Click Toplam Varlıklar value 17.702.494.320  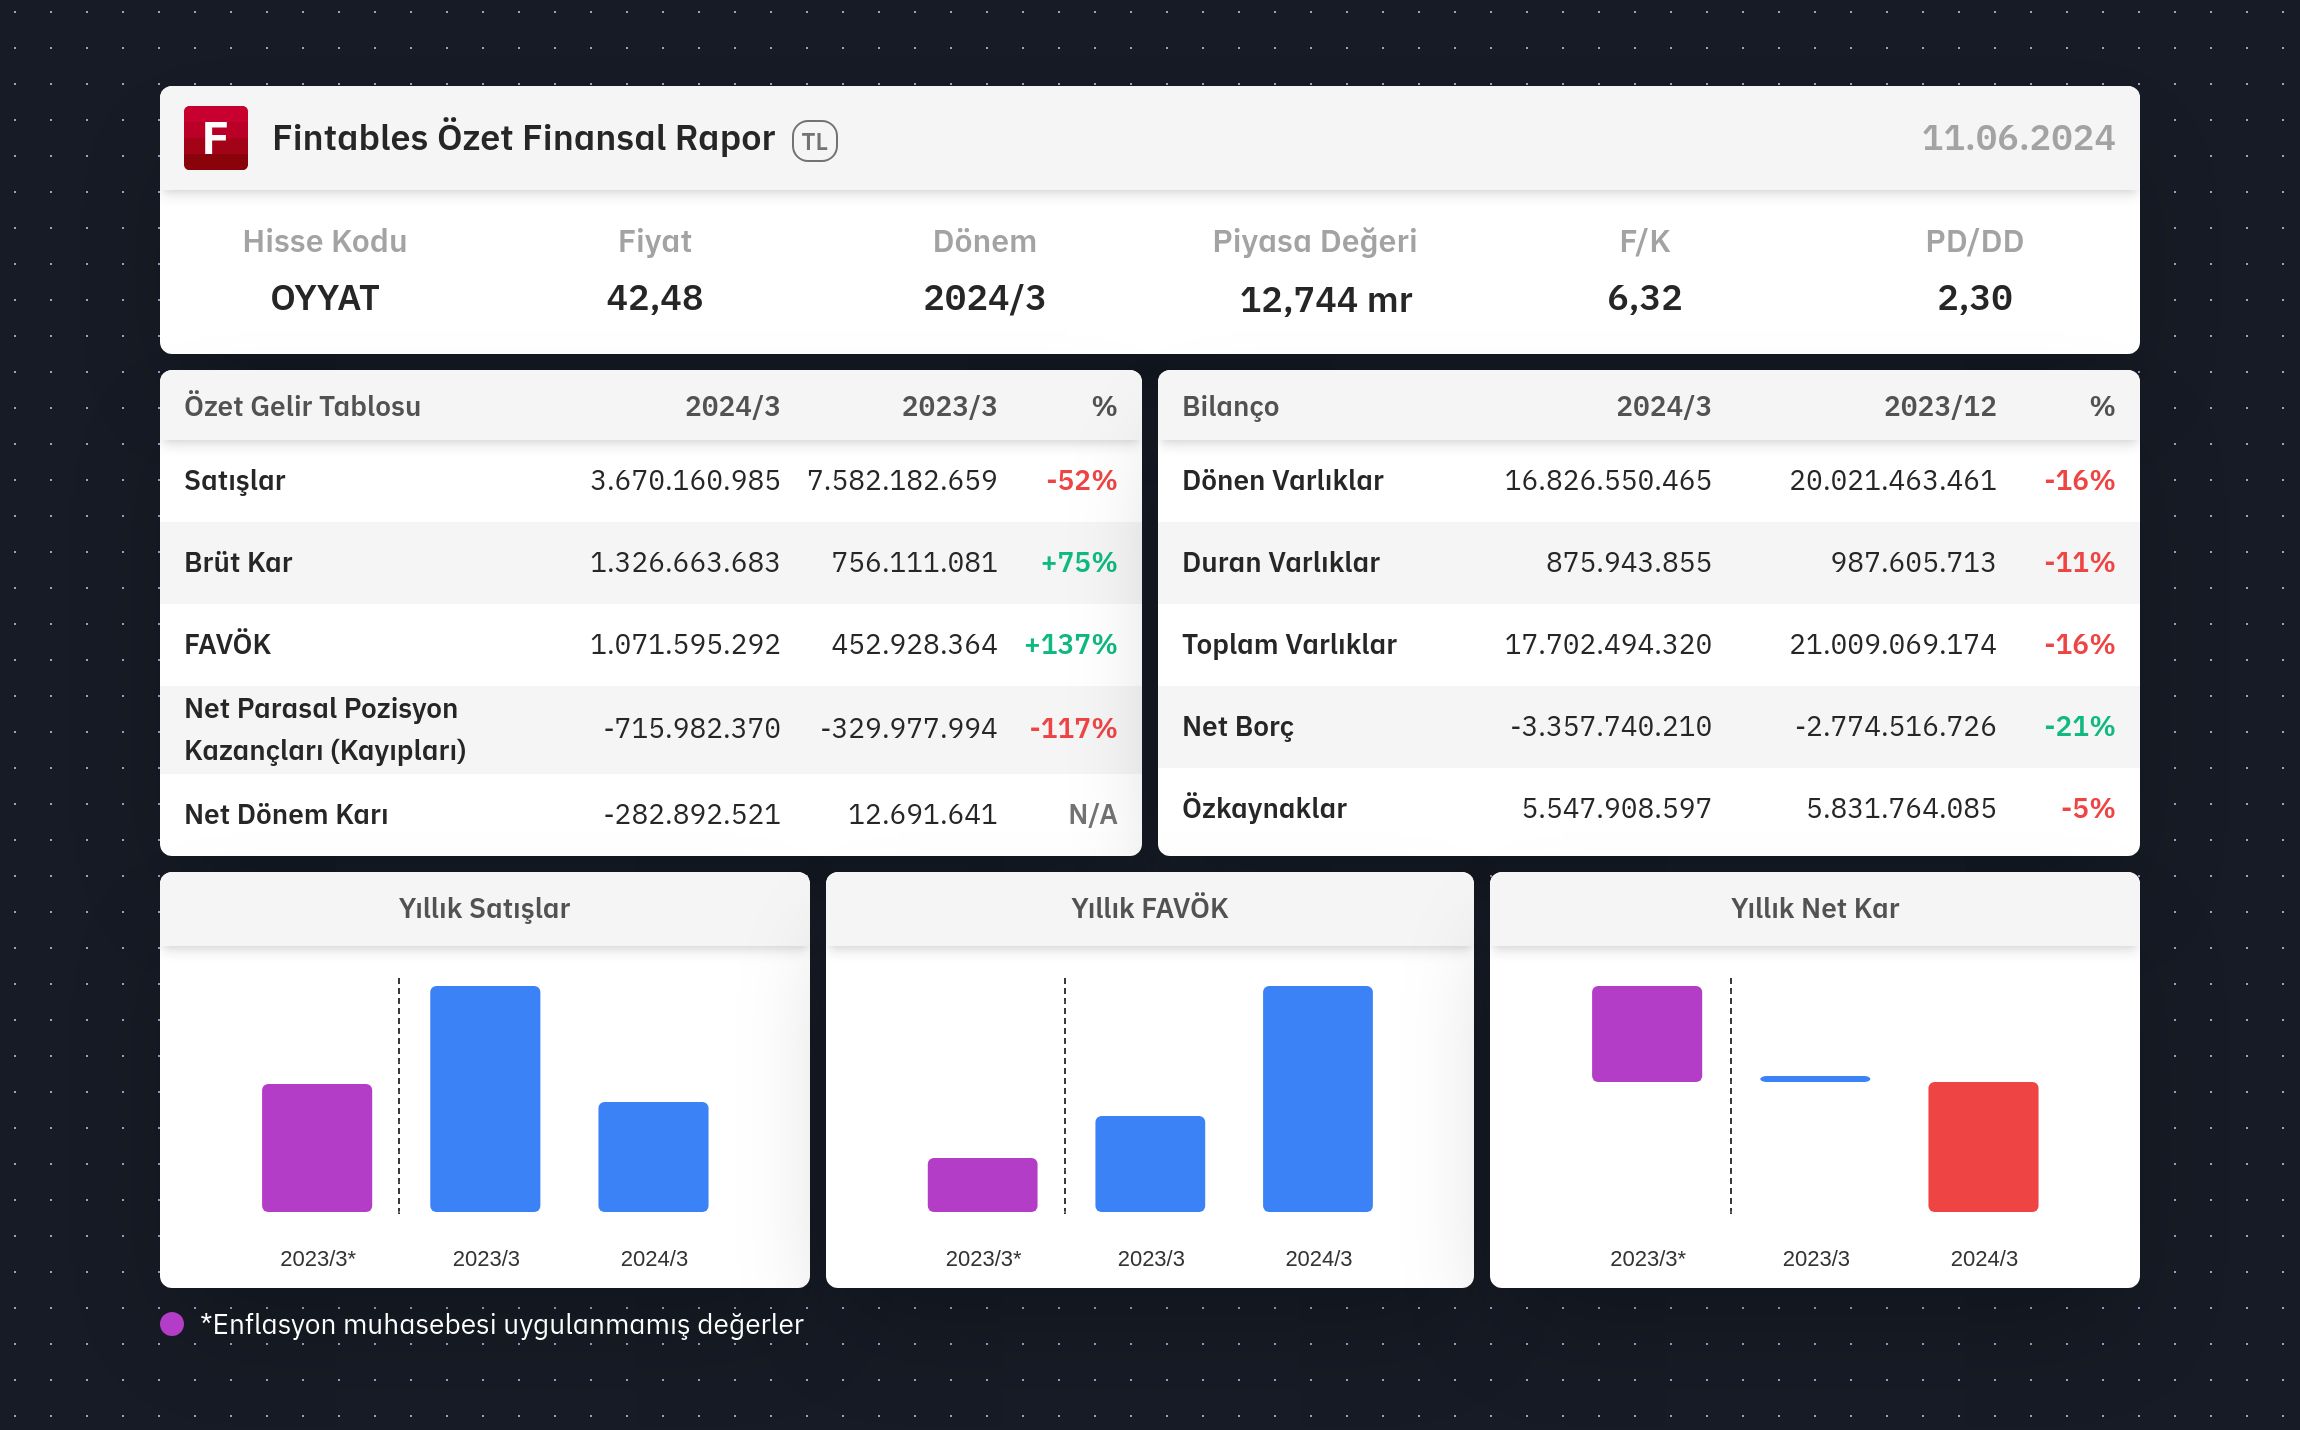(x=1608, y=644)
